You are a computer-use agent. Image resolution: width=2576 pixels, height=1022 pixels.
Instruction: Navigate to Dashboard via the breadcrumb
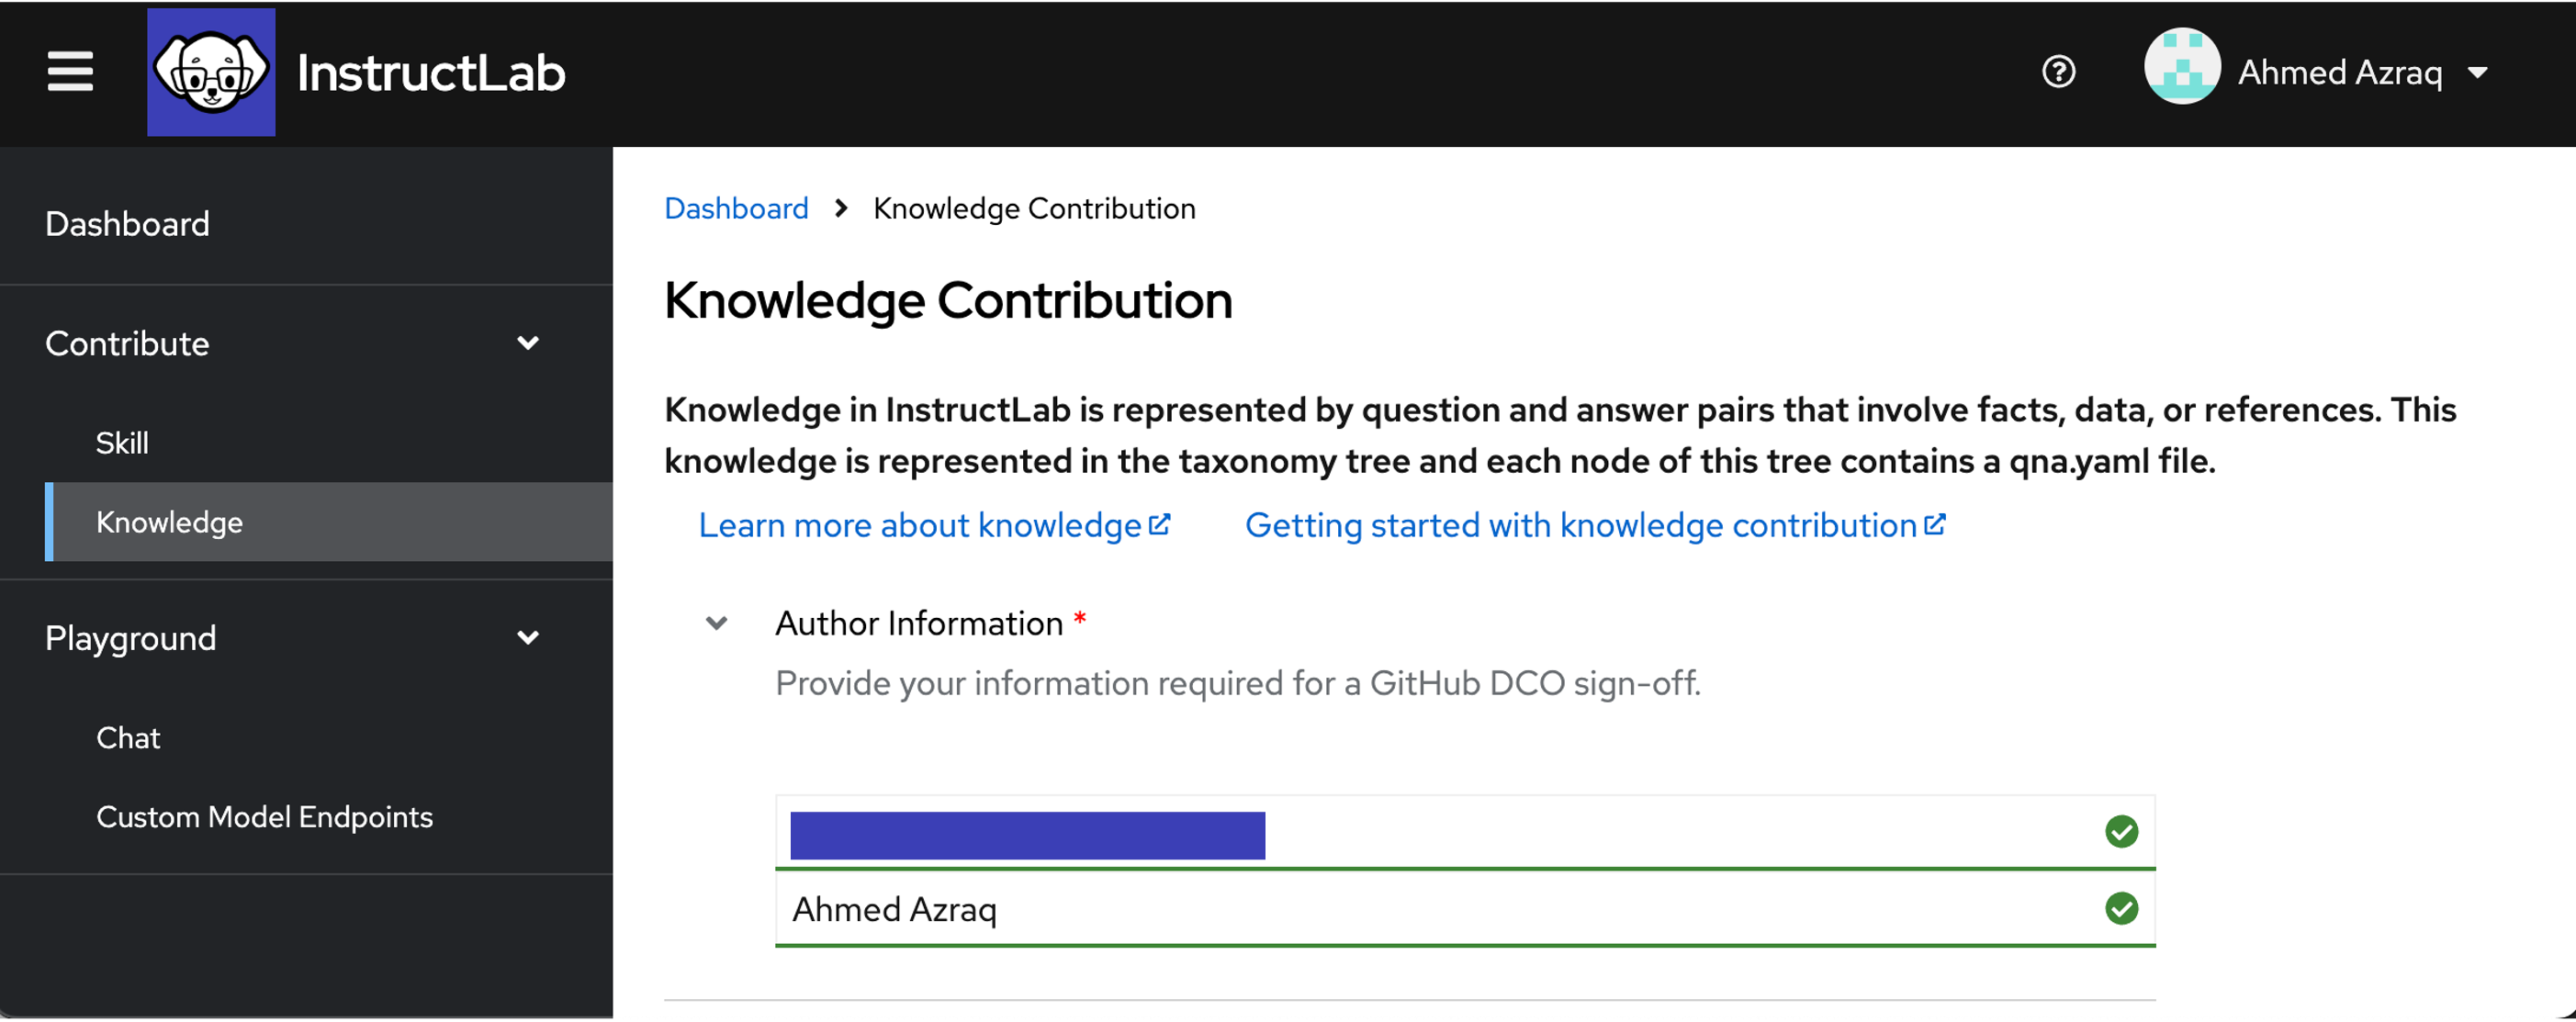pos(736,208)
